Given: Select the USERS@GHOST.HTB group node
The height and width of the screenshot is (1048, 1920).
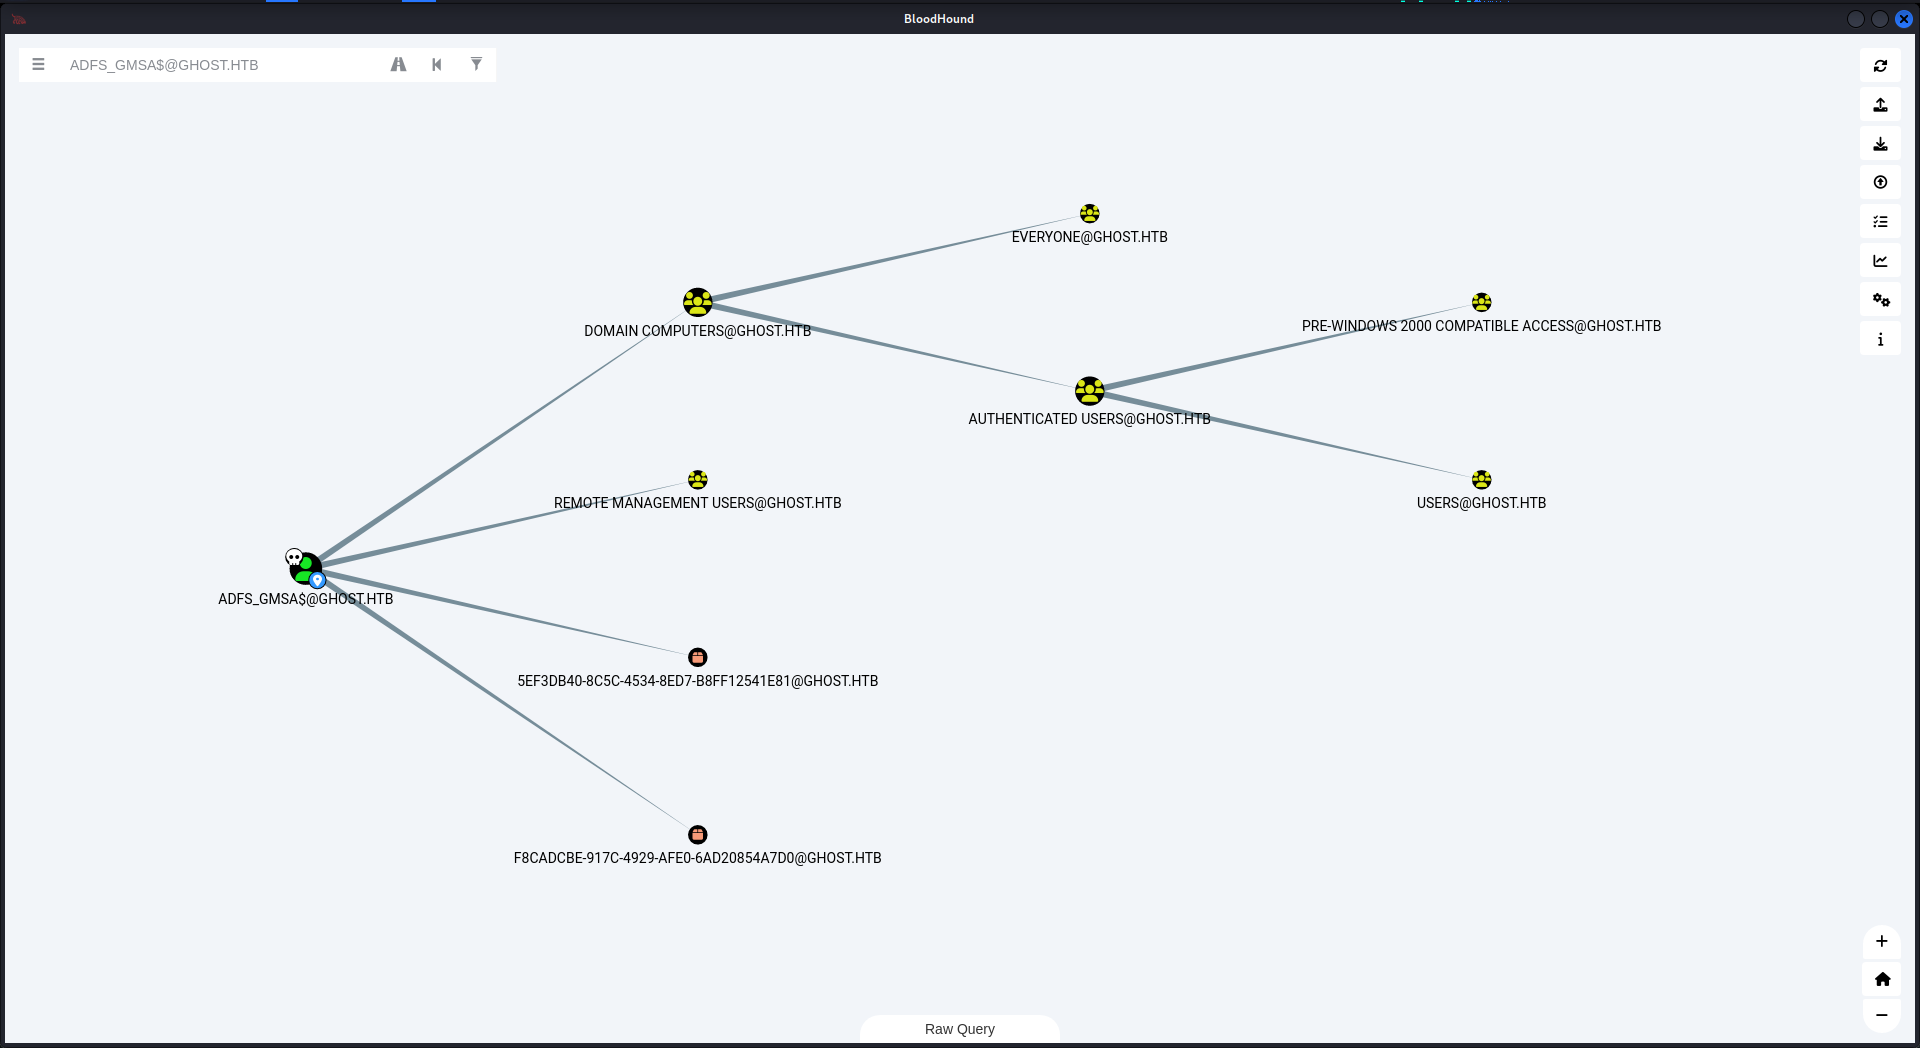Looking at the screenshot, I should tap(1482, 480).
